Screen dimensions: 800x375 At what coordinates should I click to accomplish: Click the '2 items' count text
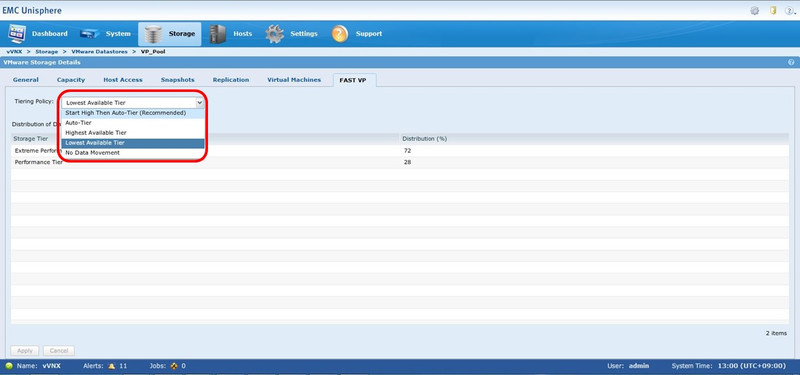776,333
